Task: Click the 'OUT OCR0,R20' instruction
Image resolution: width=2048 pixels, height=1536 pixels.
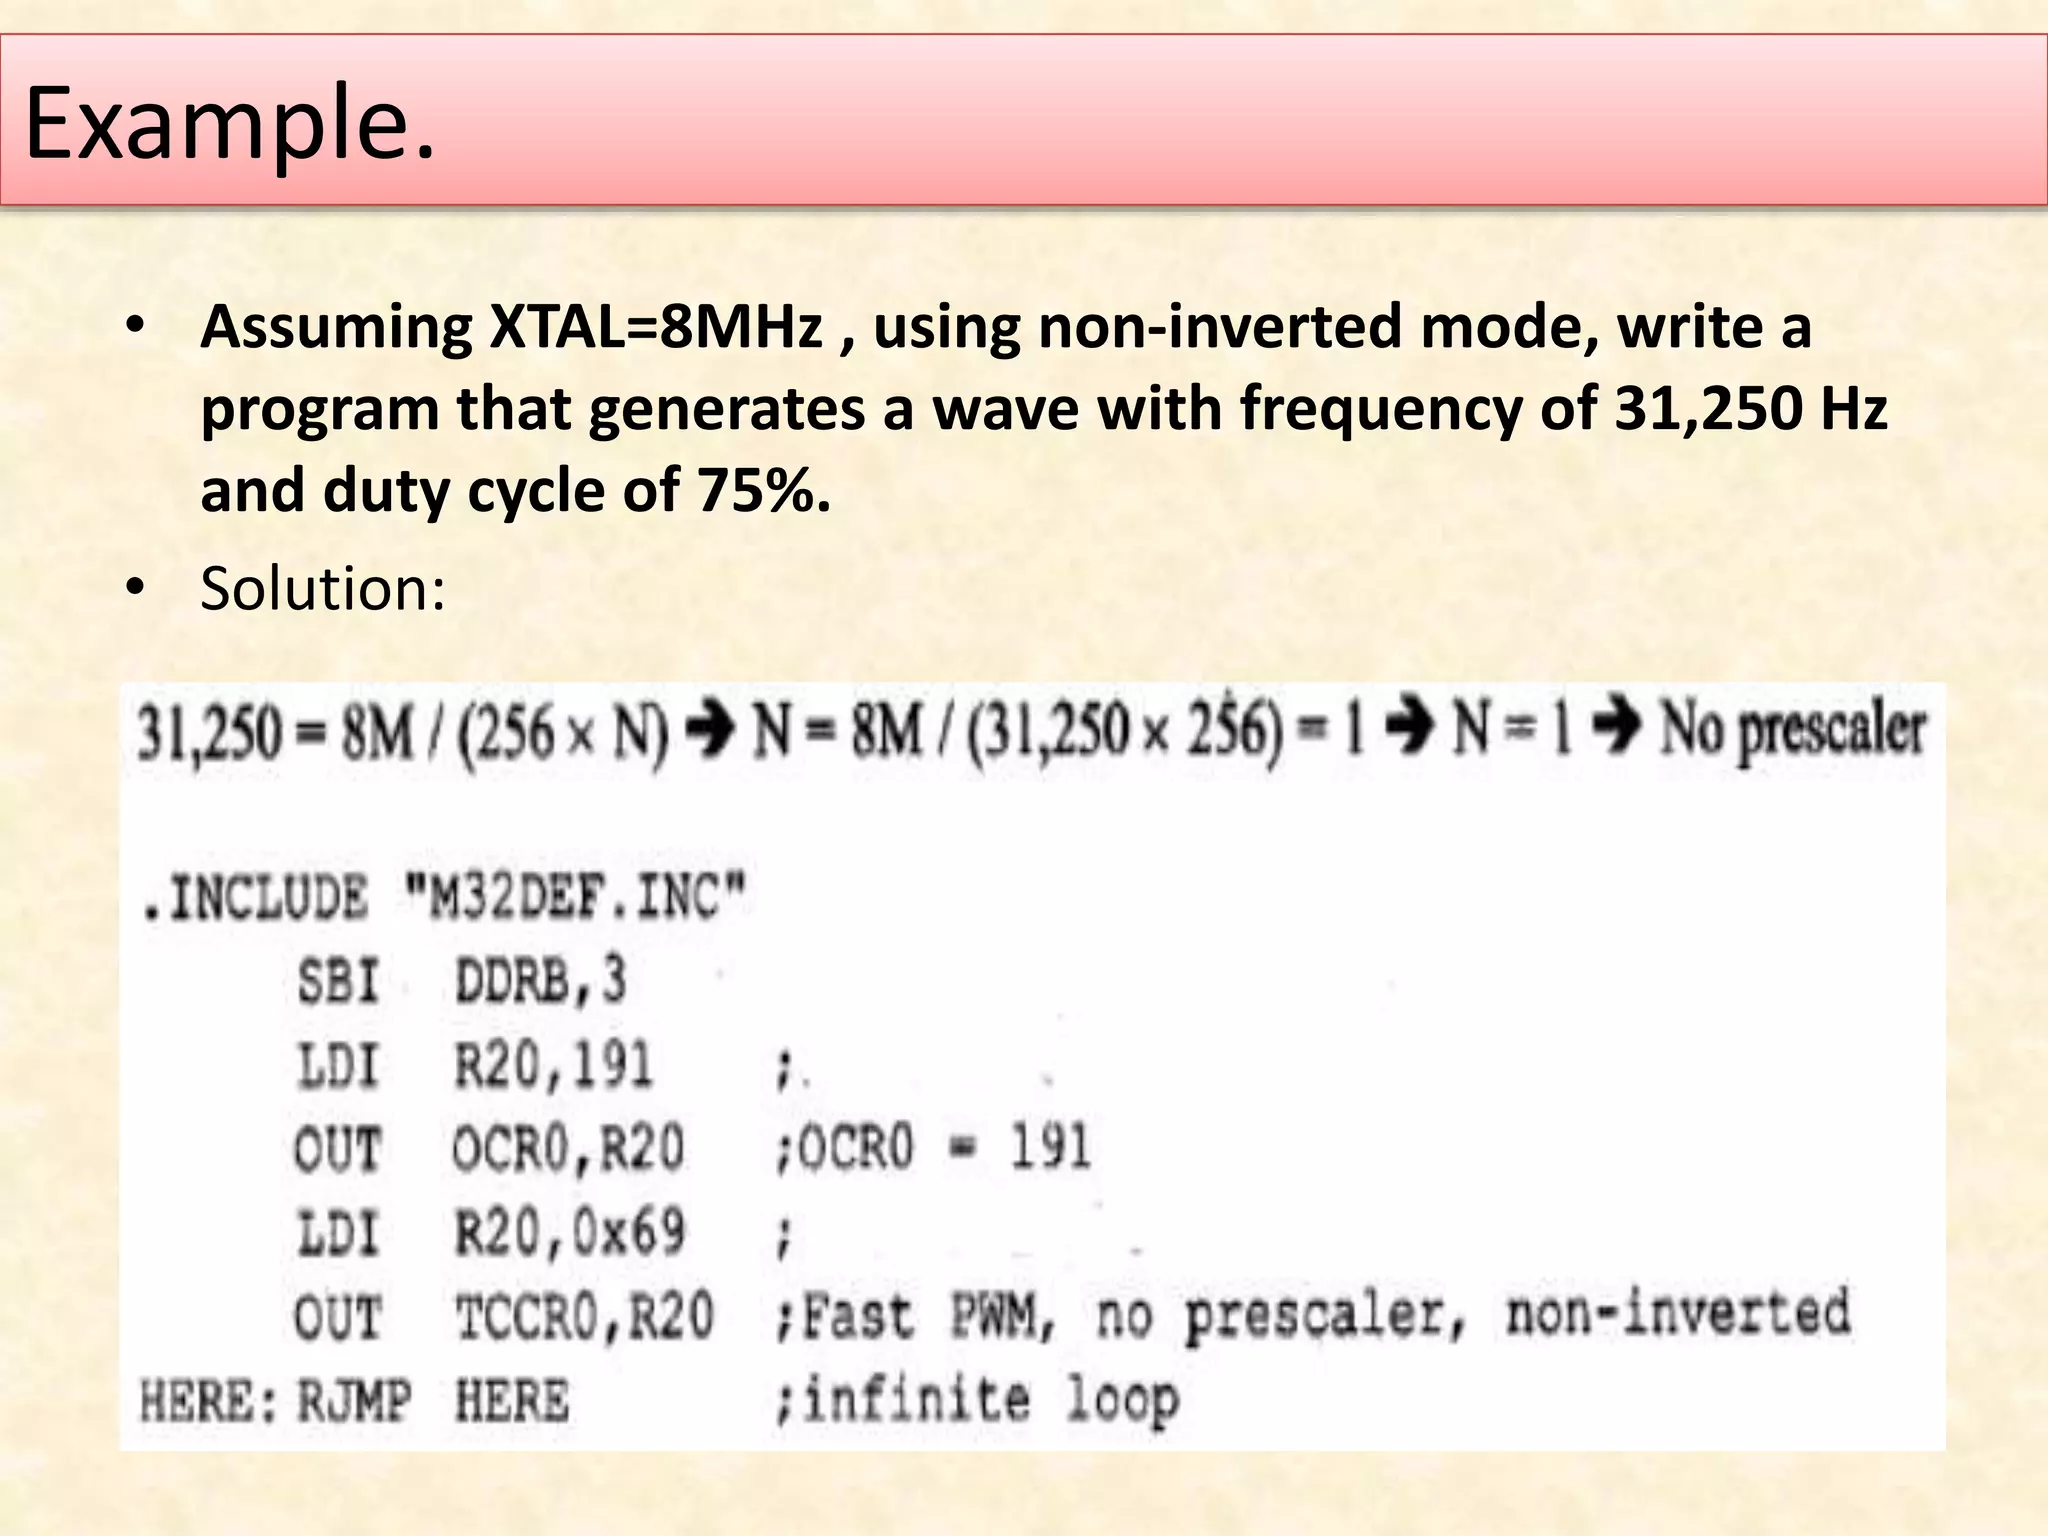Action: [x=489, y=1147]
